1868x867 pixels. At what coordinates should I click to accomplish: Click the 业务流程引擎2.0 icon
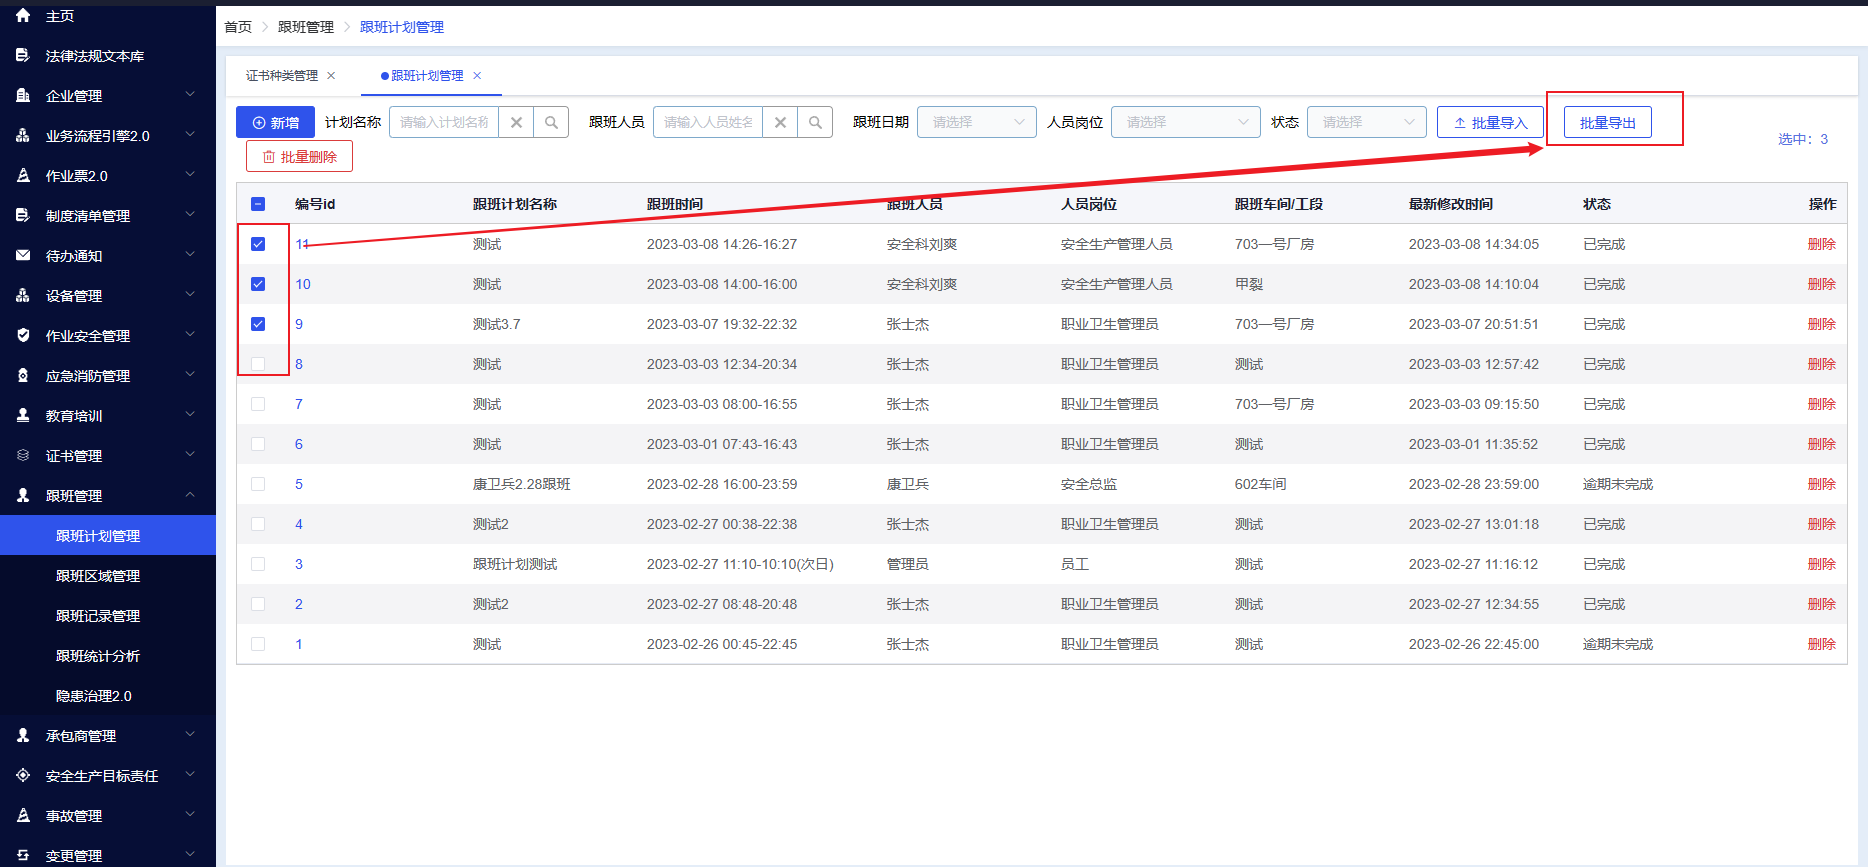[23, 136]
